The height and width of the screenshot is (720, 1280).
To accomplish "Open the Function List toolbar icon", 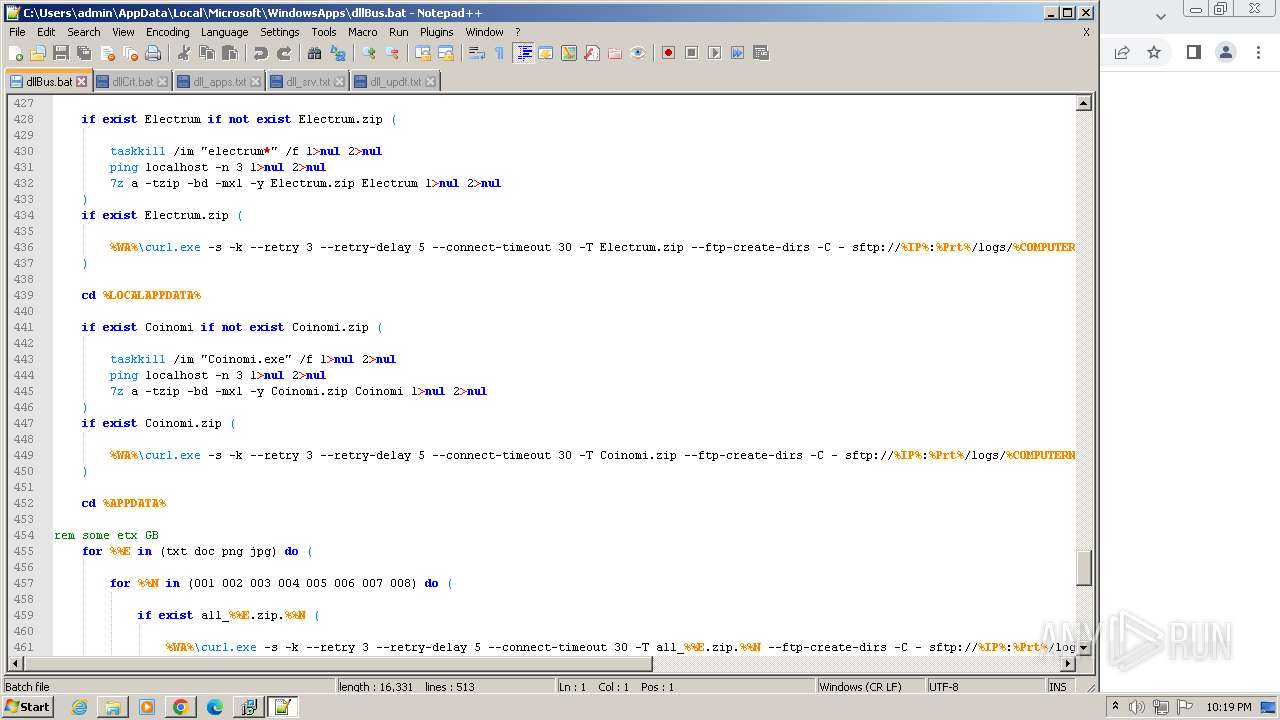I will click(x=592, y=53).
